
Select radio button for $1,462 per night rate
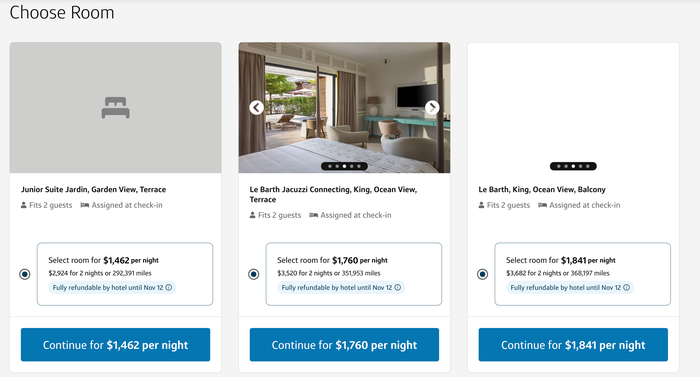coord(25,274)
